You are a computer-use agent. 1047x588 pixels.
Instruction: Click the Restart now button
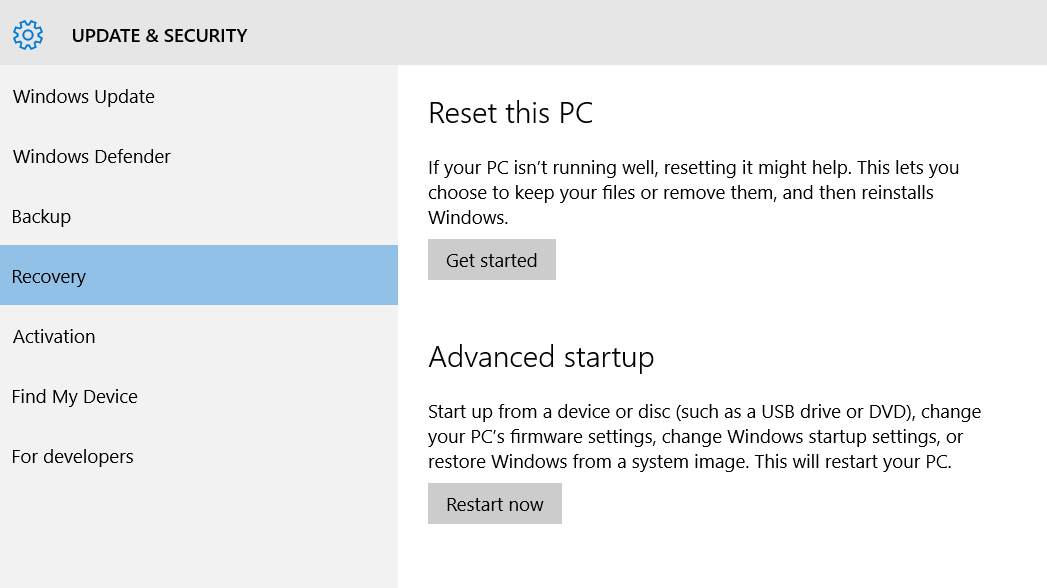(x=495, y=504)
